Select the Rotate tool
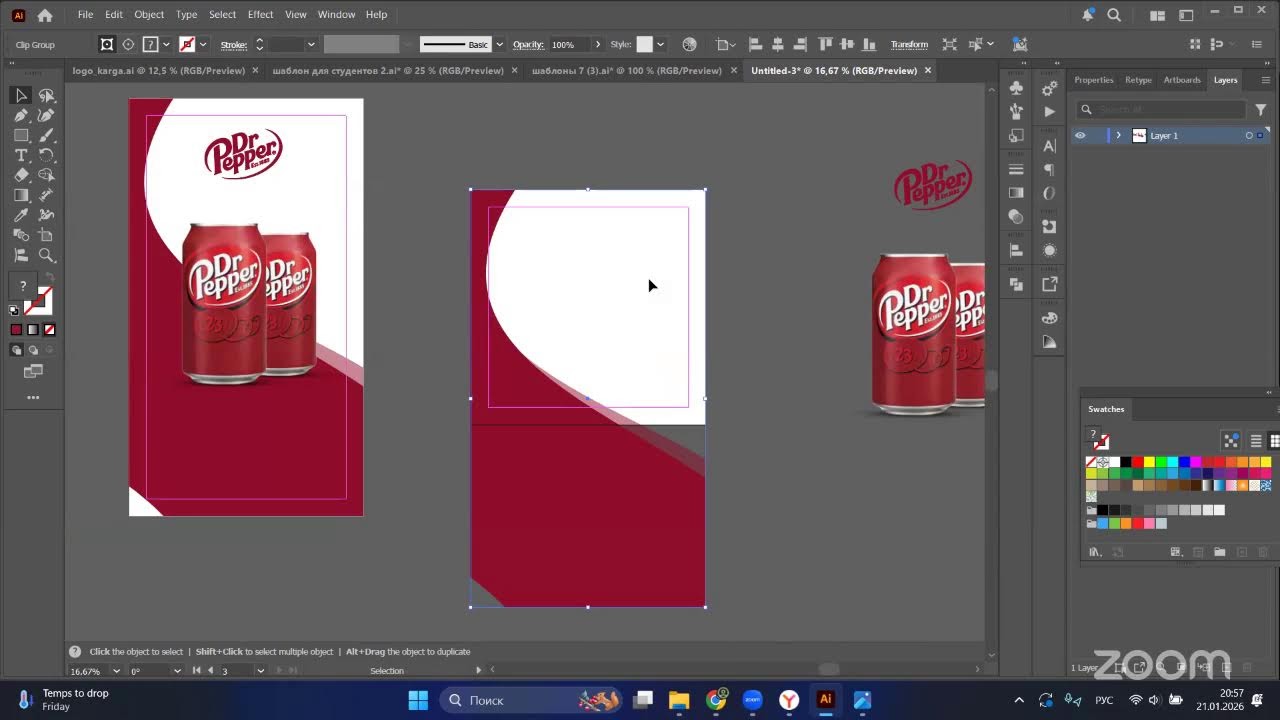The image size is (1280, 720). click(46, 155)
